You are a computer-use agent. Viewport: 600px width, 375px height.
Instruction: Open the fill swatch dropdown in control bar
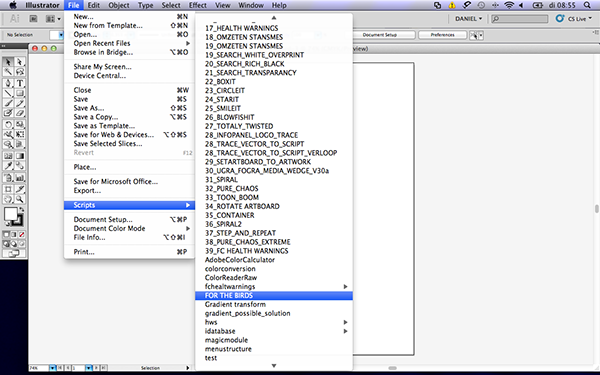(61, 35)
